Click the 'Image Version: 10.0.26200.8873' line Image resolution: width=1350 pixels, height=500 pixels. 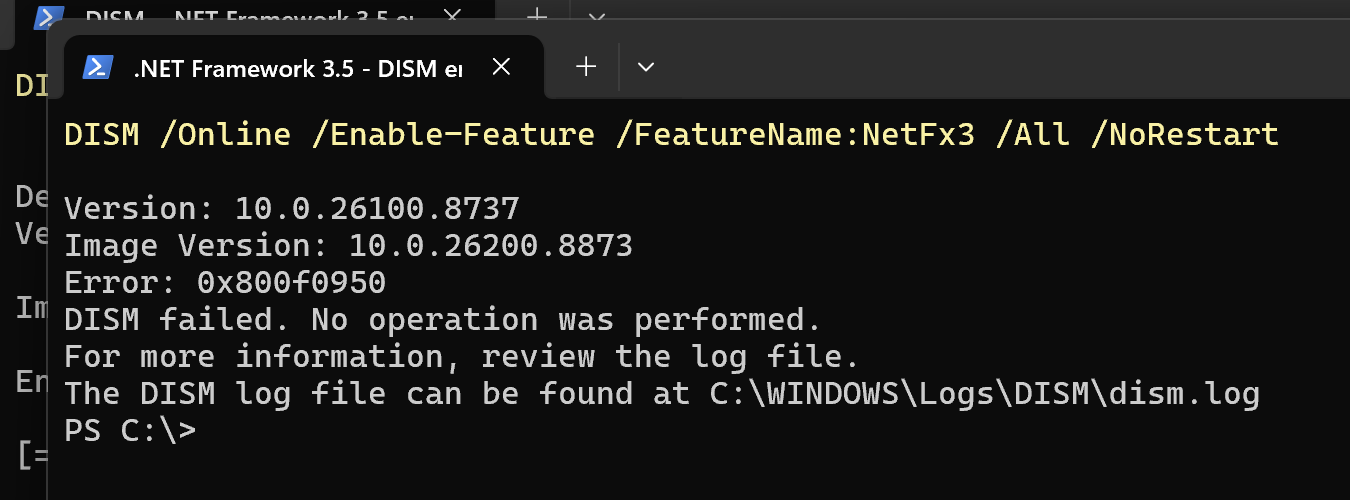[x=349, y=246]
